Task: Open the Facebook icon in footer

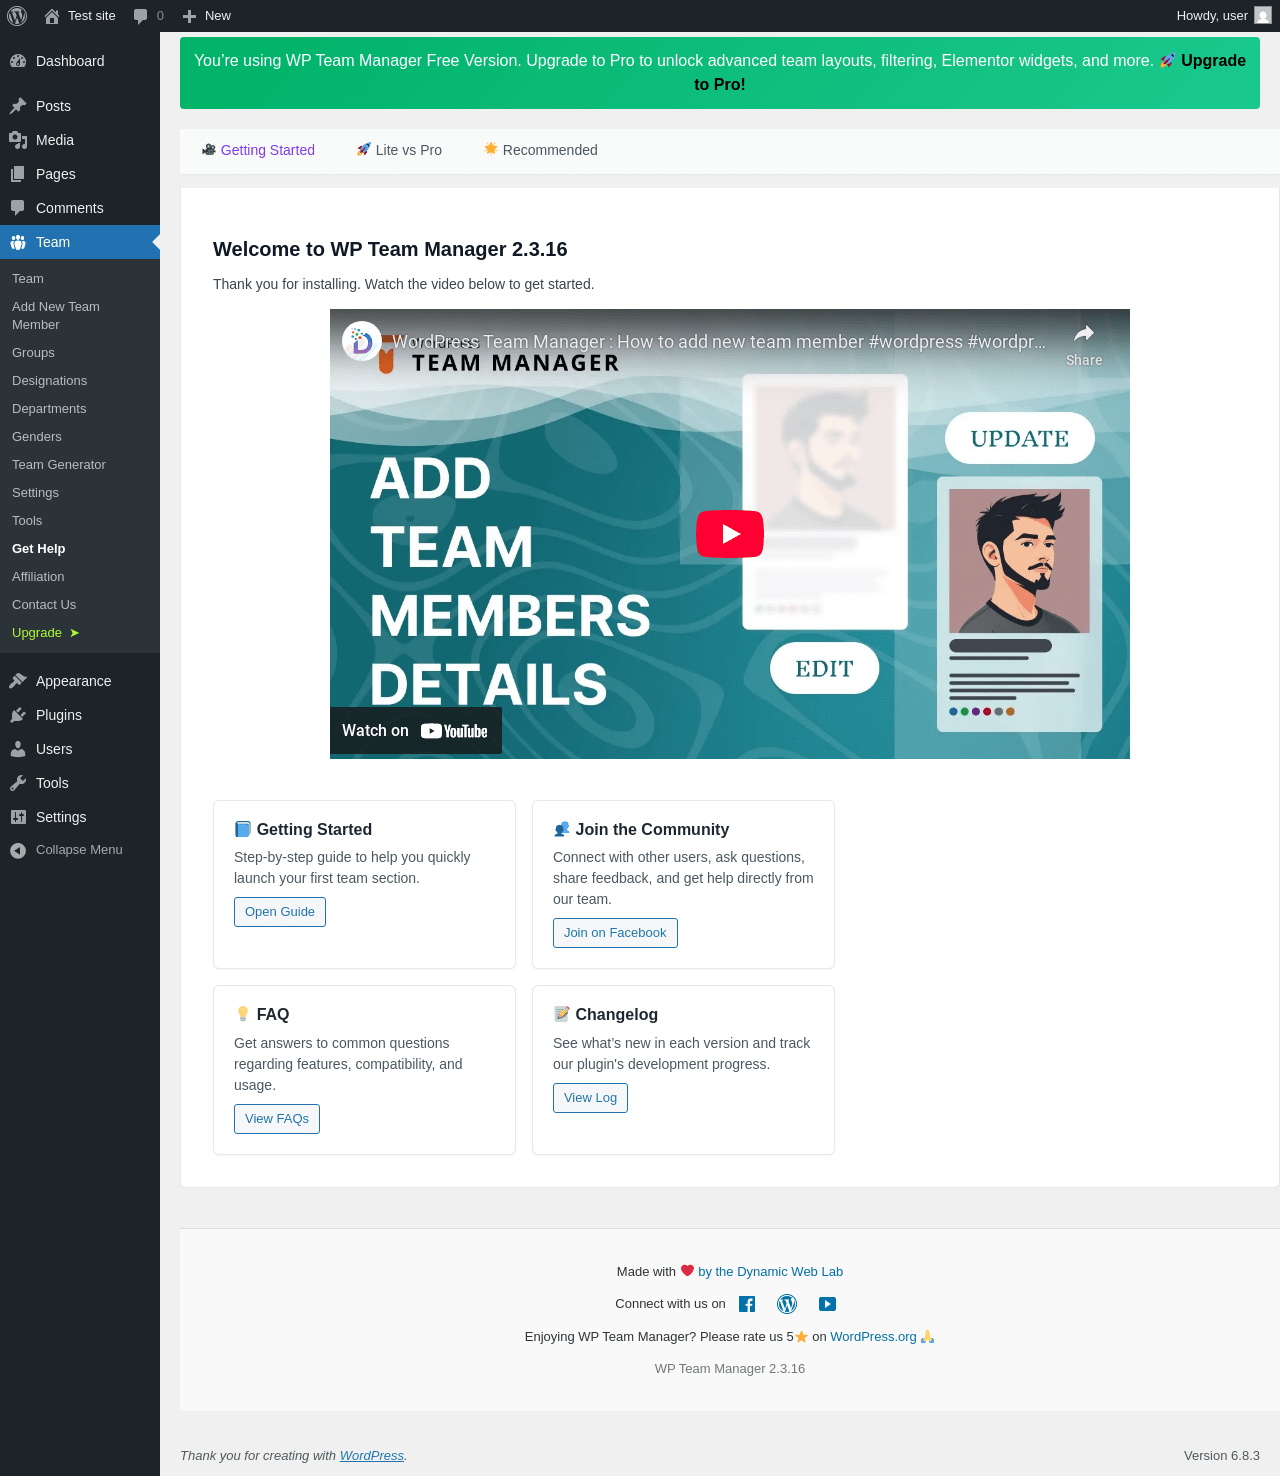Action: tap(747, 1304)
